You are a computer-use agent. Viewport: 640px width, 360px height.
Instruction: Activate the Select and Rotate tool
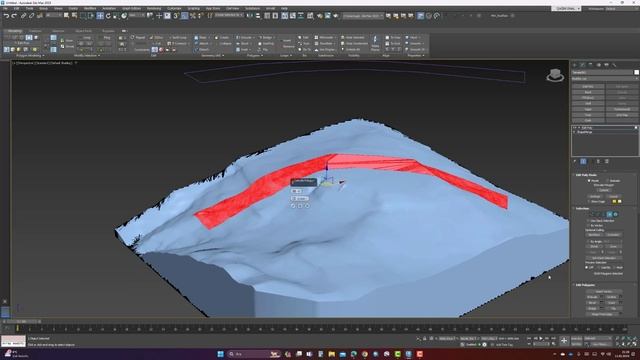click(x=108, y=16)
